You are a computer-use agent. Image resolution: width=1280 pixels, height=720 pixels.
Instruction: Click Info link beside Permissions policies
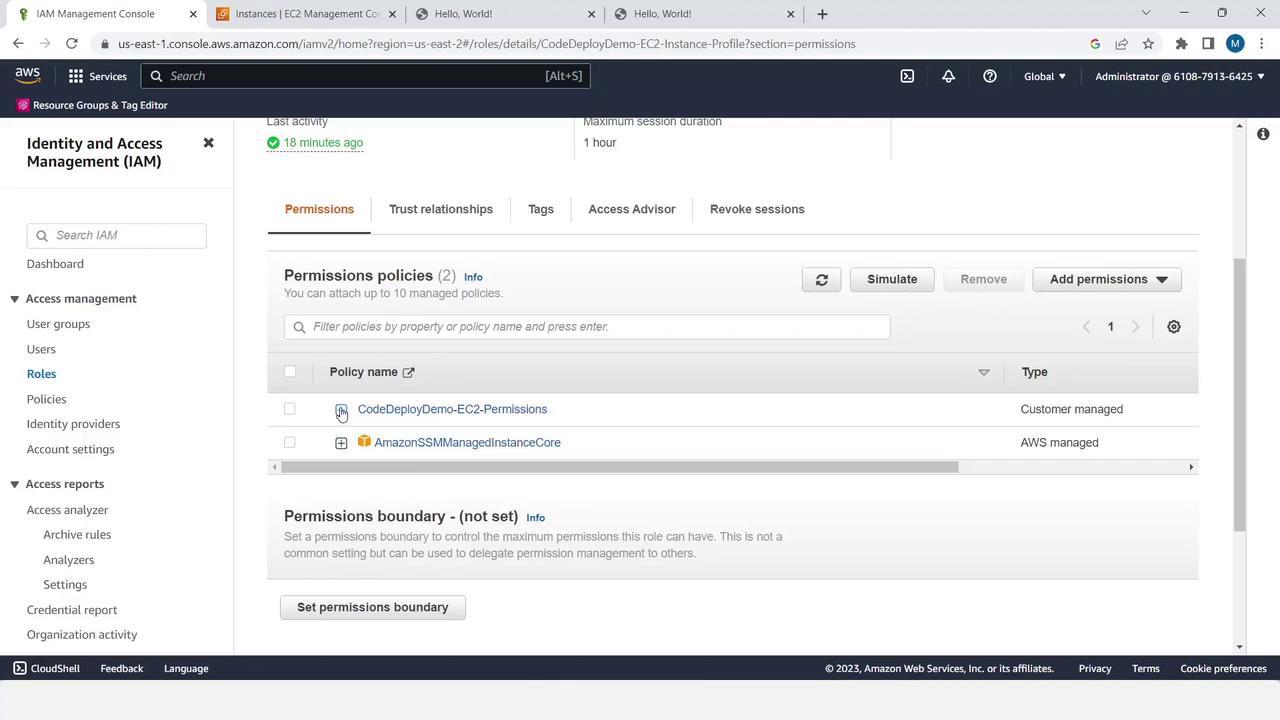[473, 277]
